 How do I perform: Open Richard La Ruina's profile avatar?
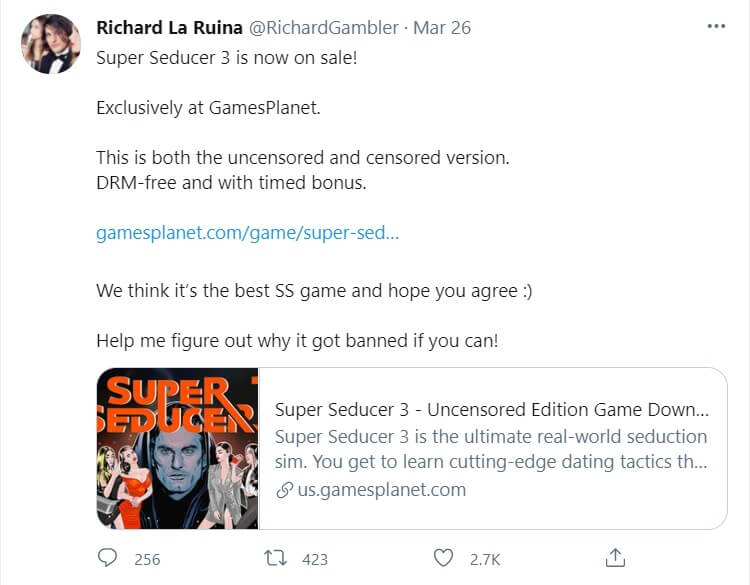(50, 44)
